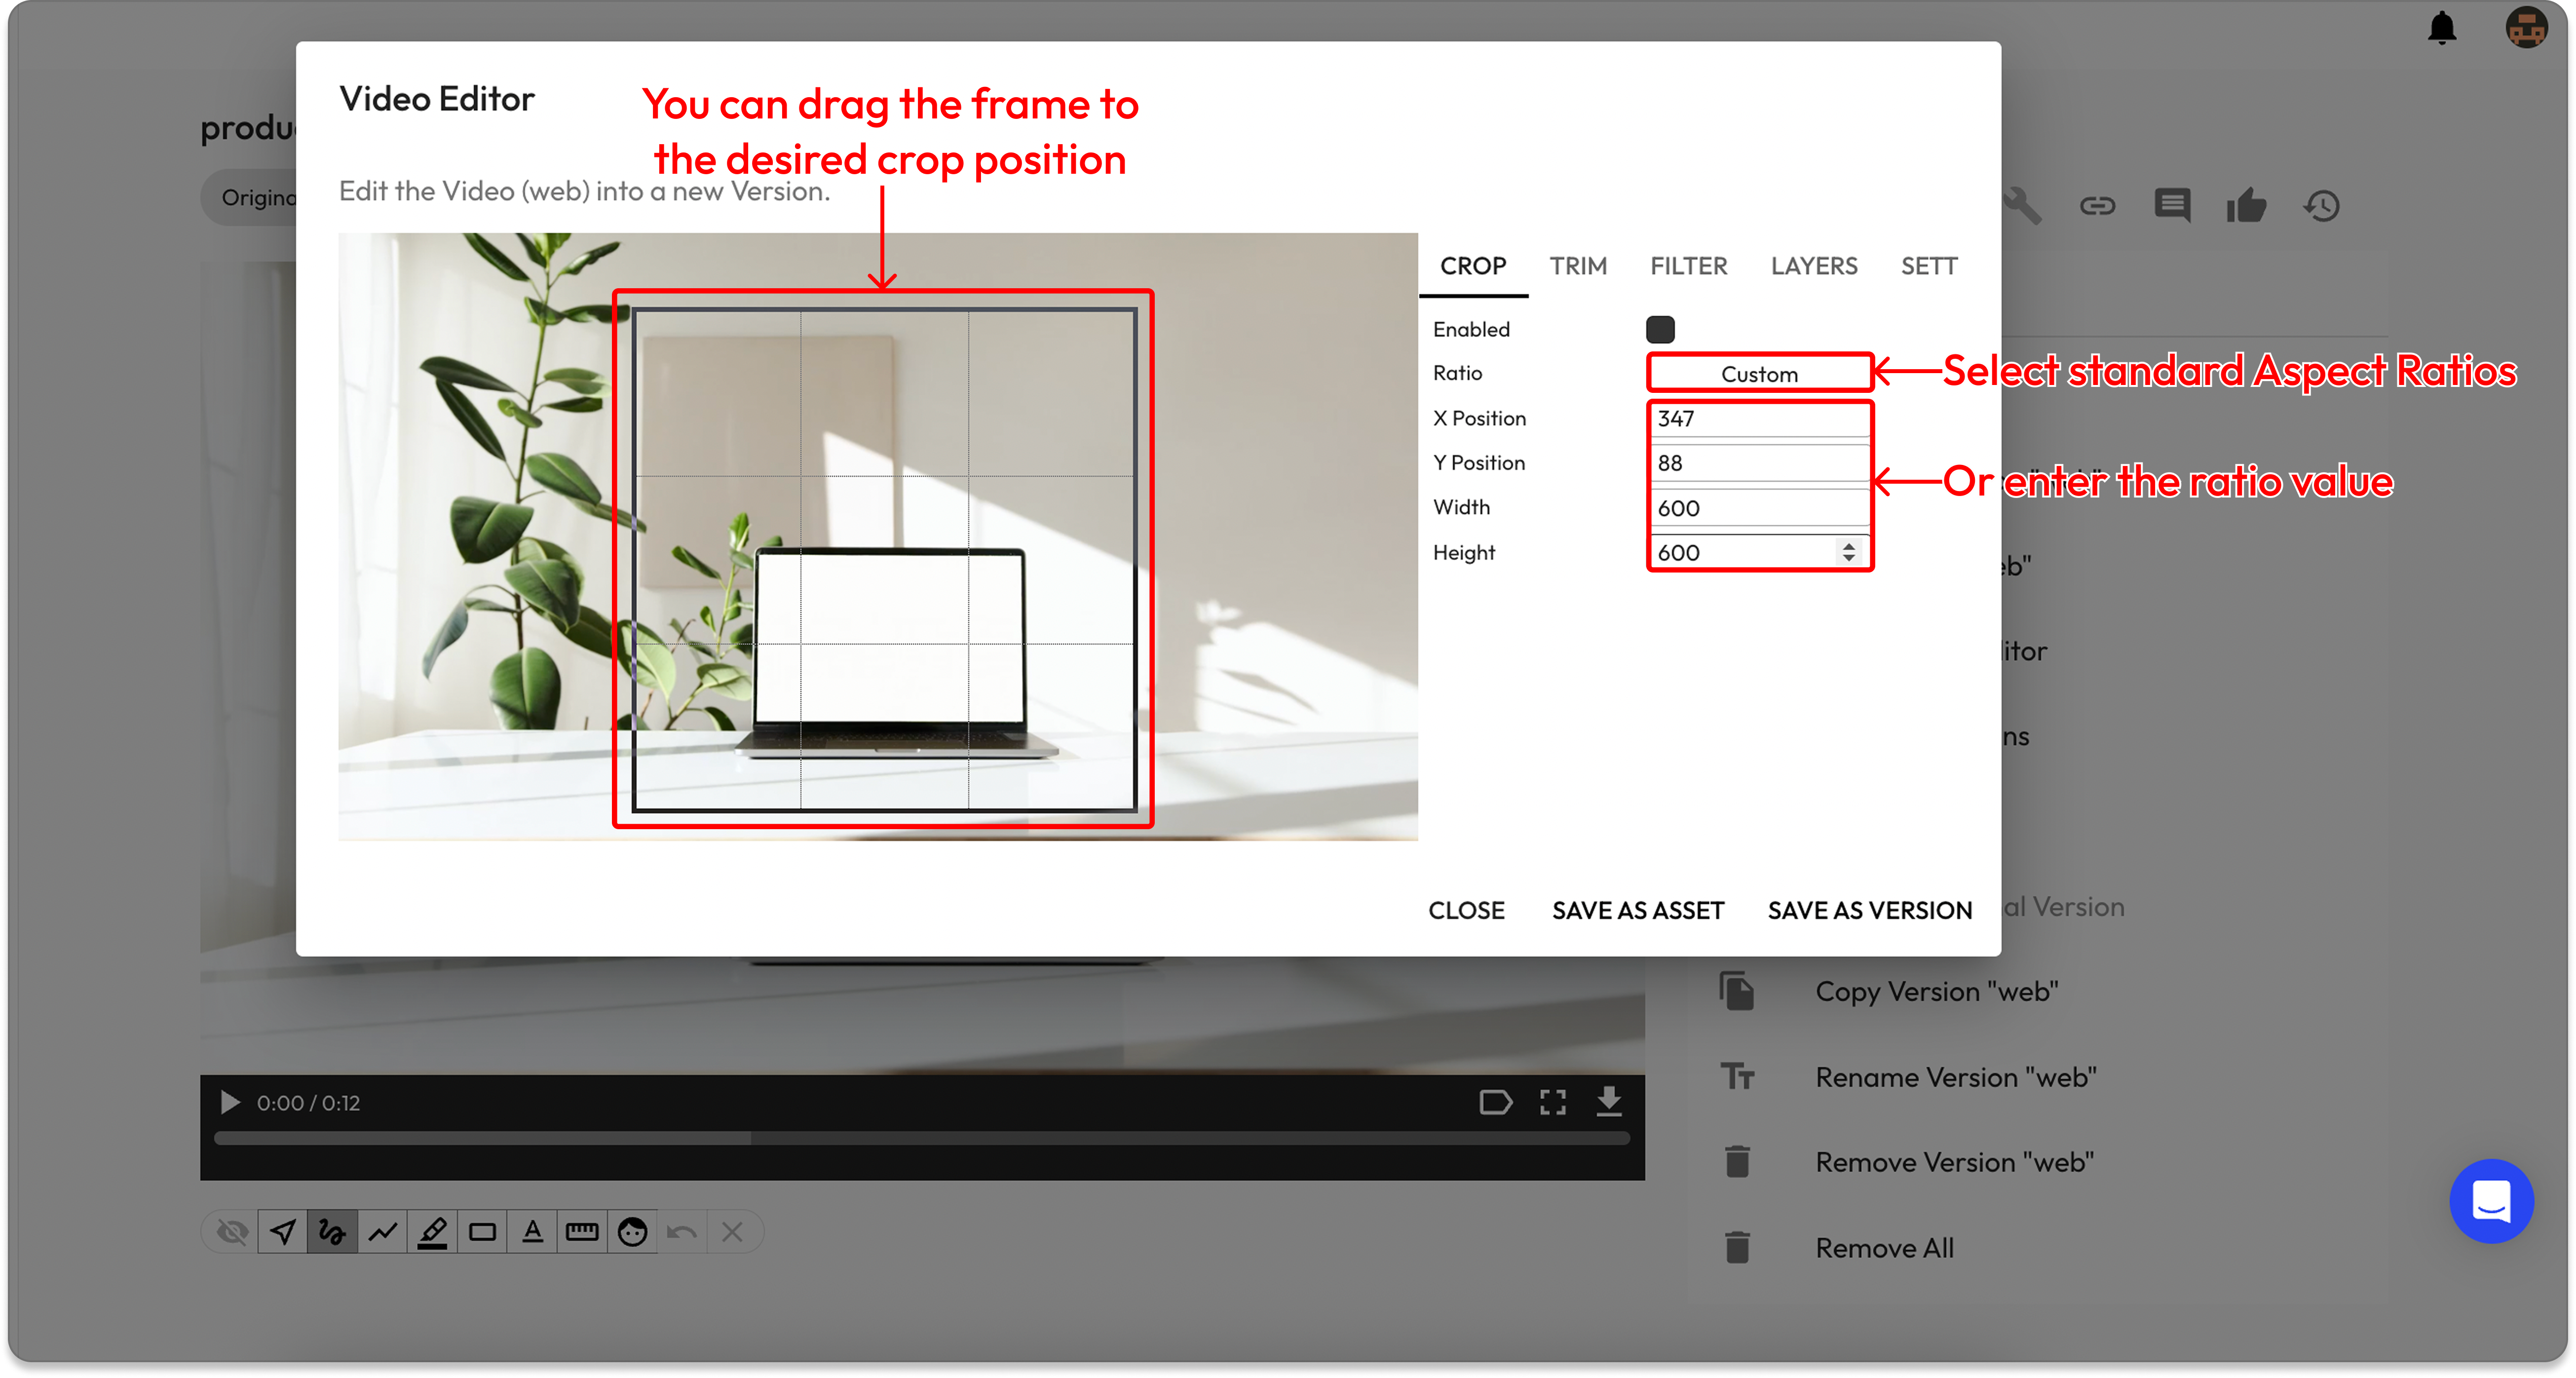Click the text annotation tool
The height and width of the screenshot is (1378, 2576).
532,1232
